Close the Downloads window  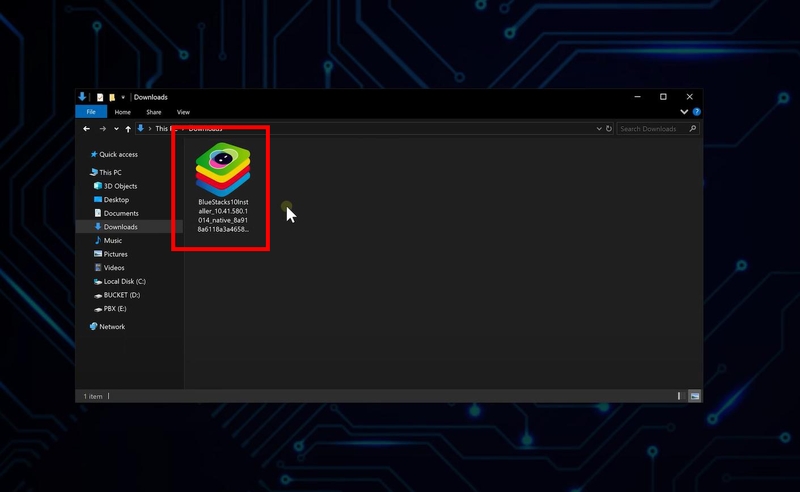coord(690,96)
